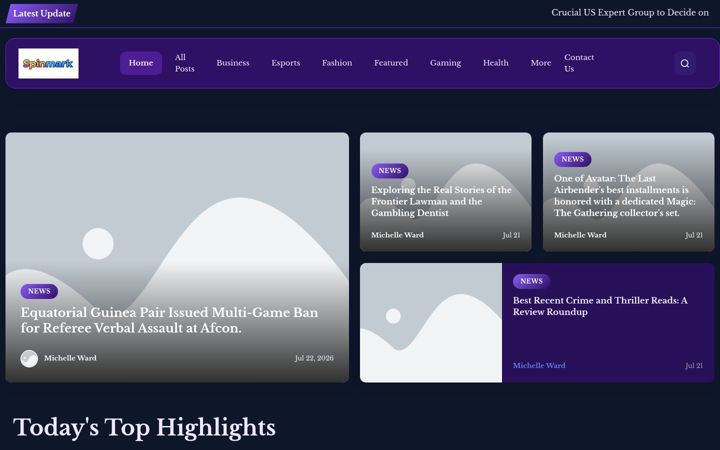This screenshot has width=720, height=450.
Task: Click NEWS tag on Crime and Thriller card
Action: coord(531,281)
